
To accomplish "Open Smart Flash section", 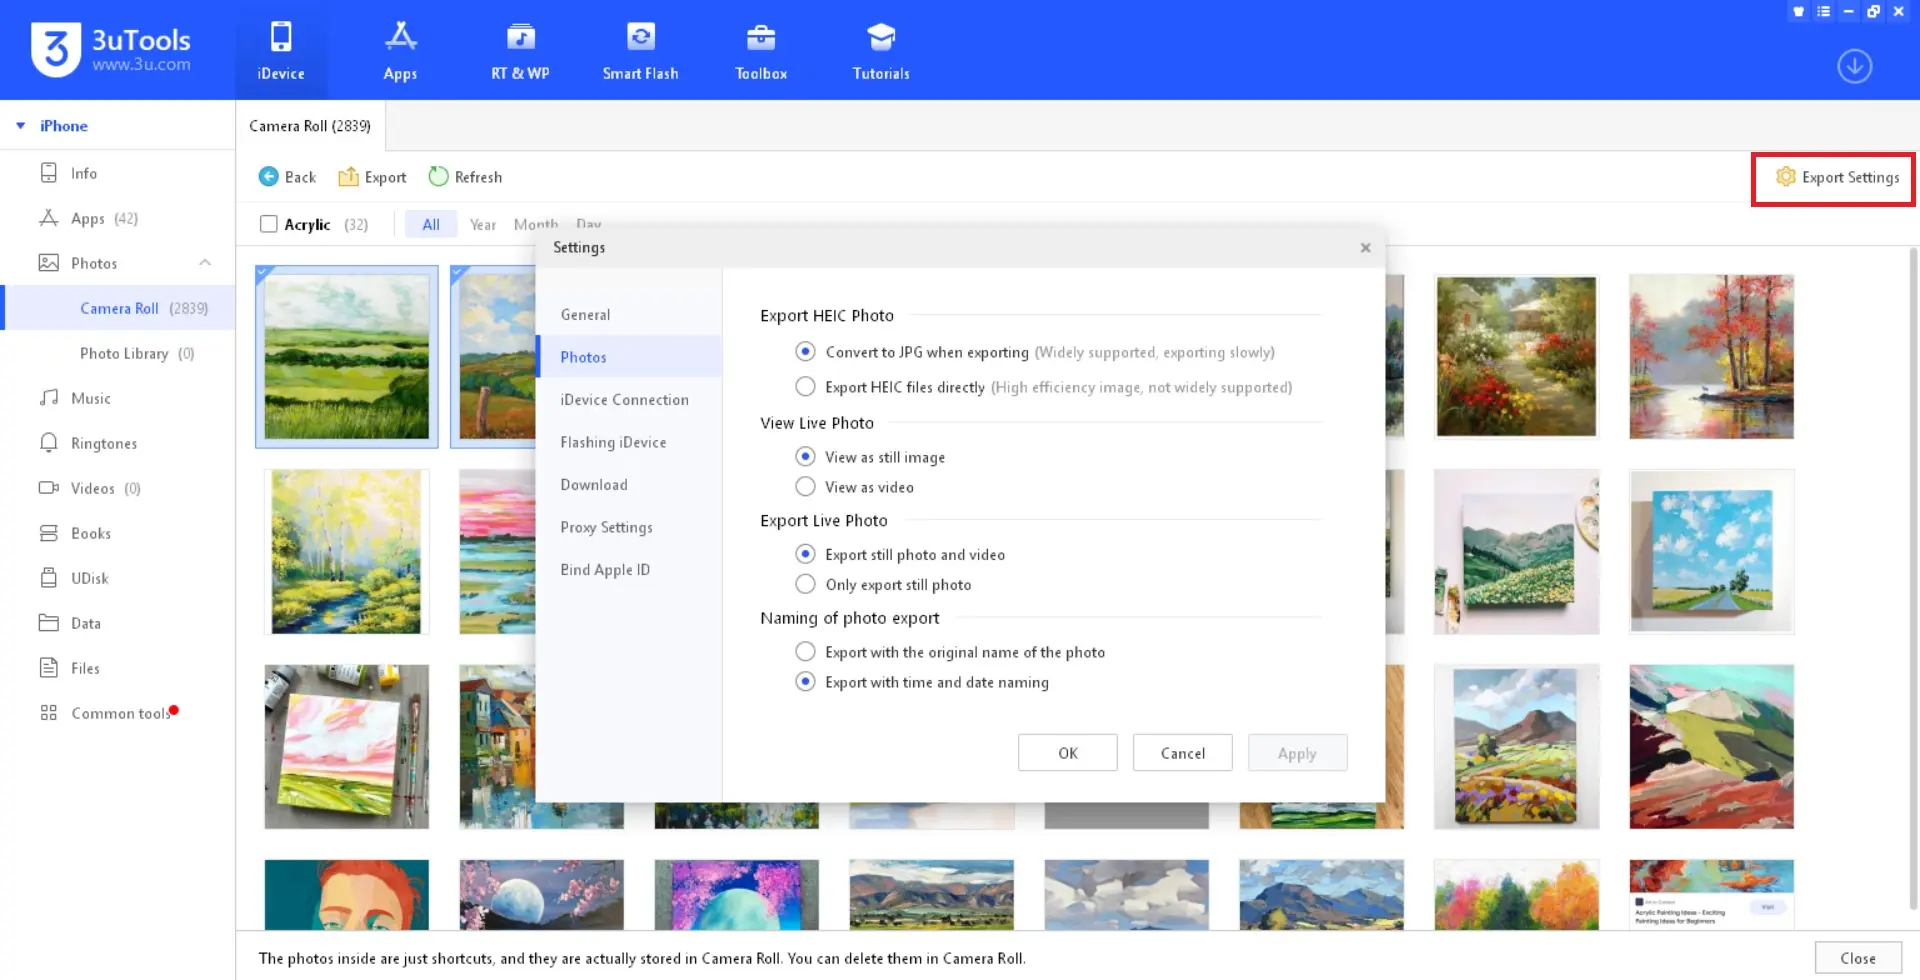I will 640,50.
